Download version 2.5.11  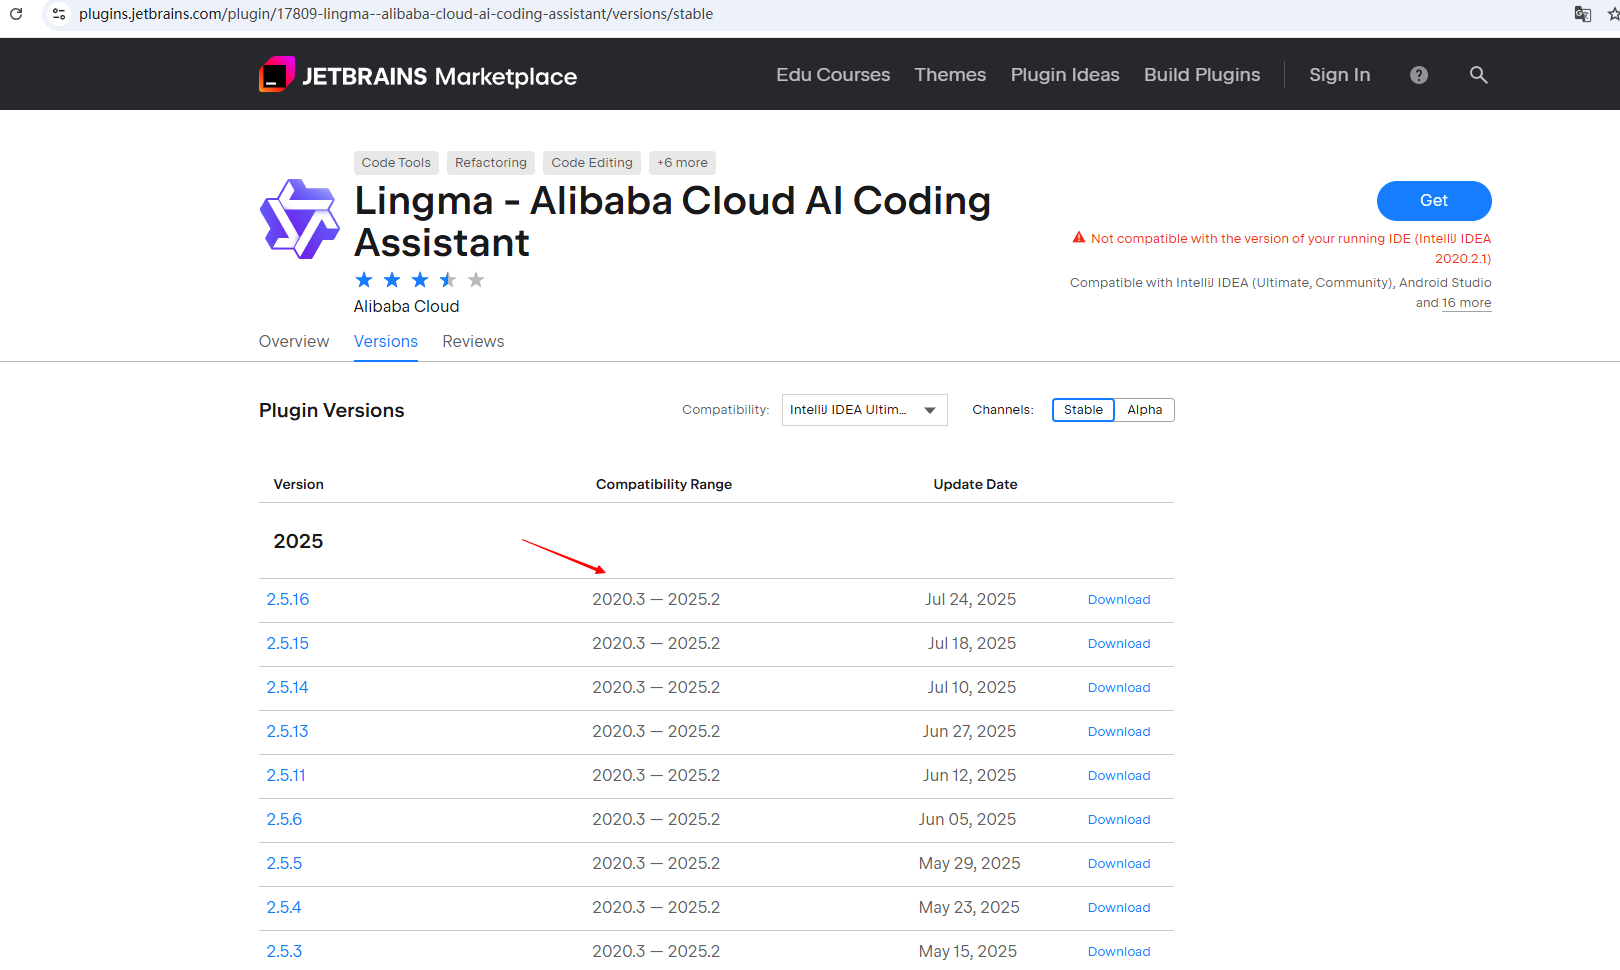[x=1119, y=776]
